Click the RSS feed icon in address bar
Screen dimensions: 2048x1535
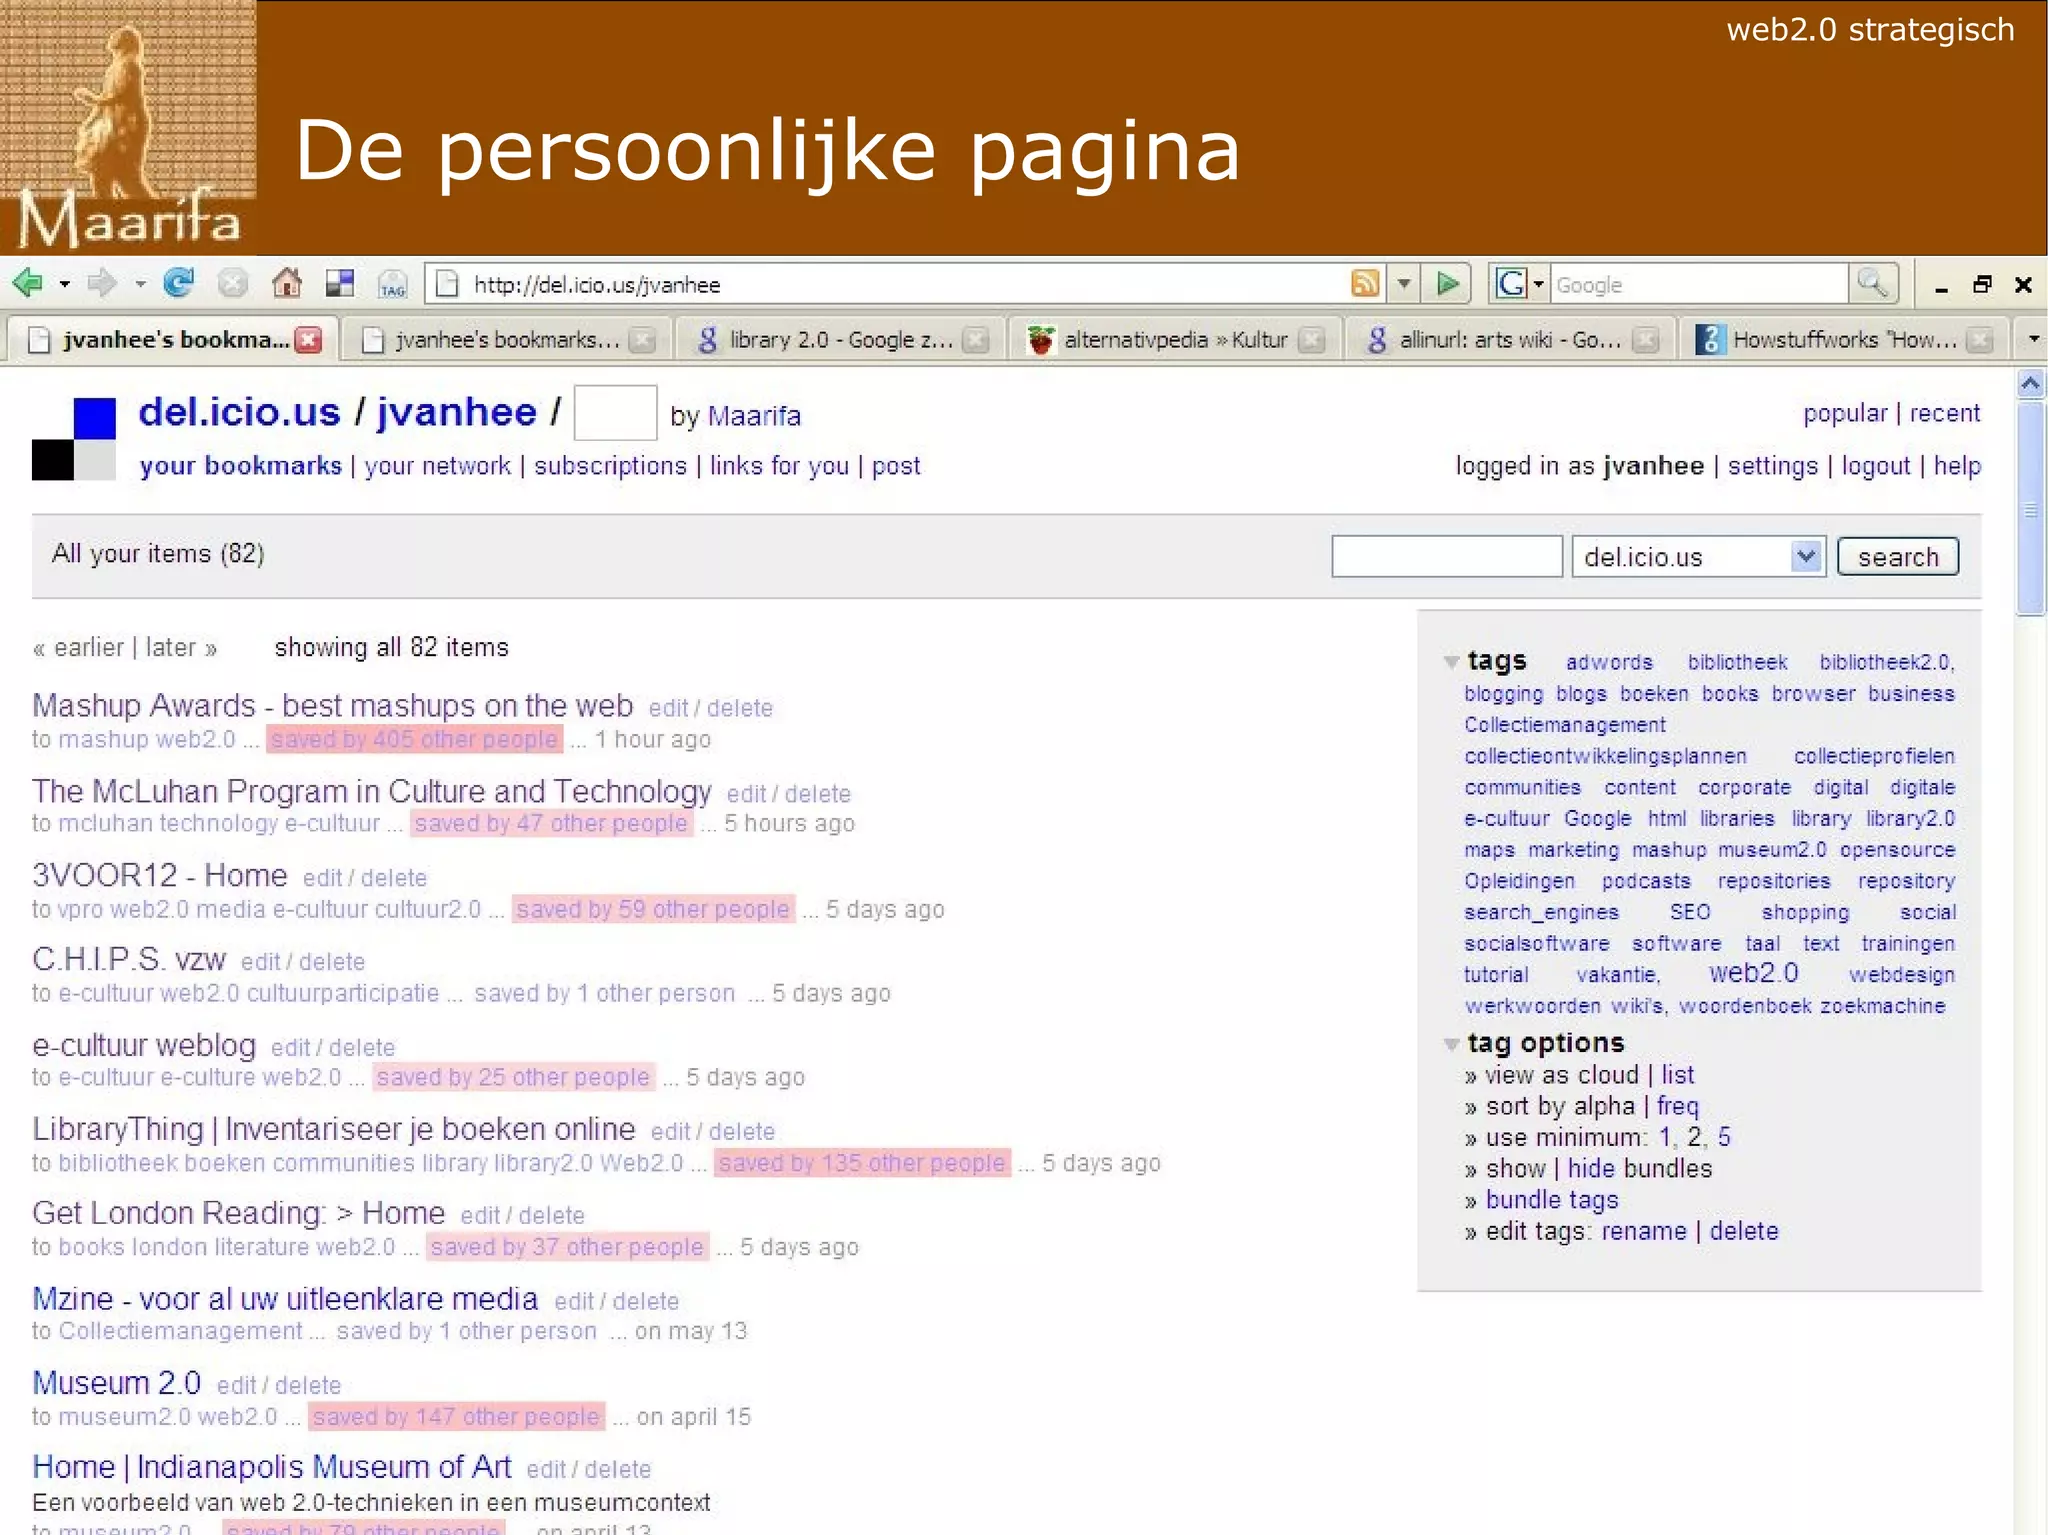click(1365, 284)
